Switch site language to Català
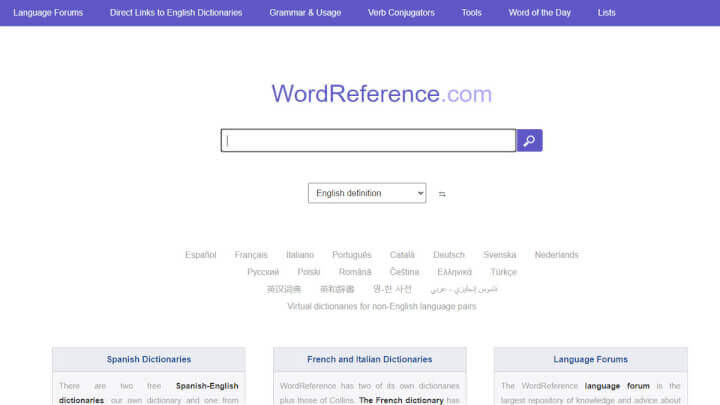This screenshot has width=720, height=405. (402, 255)
